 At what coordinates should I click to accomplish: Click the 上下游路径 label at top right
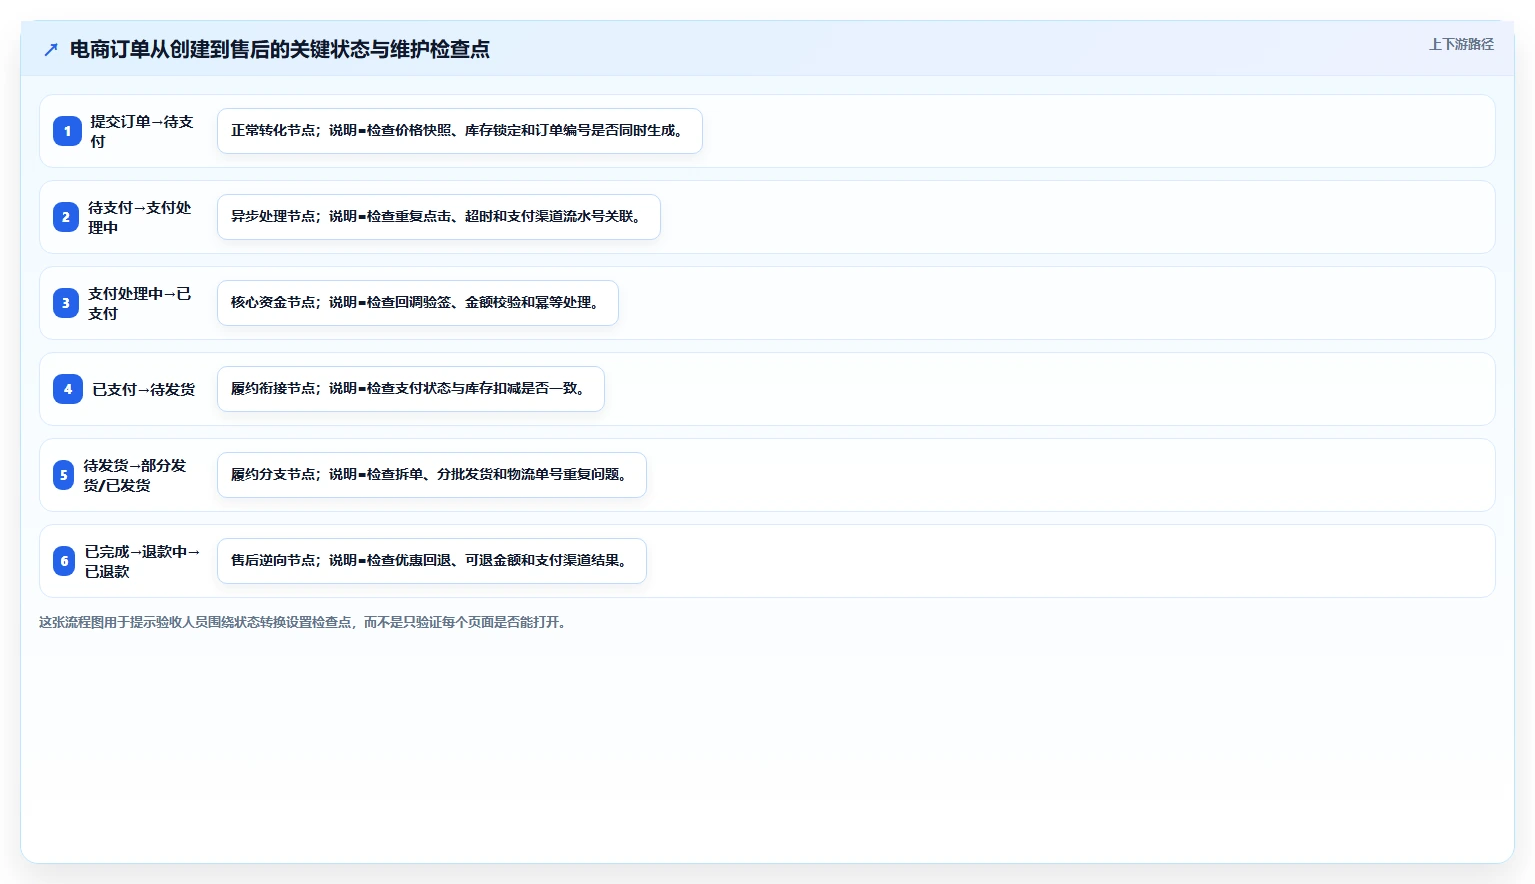(1461, 44)
